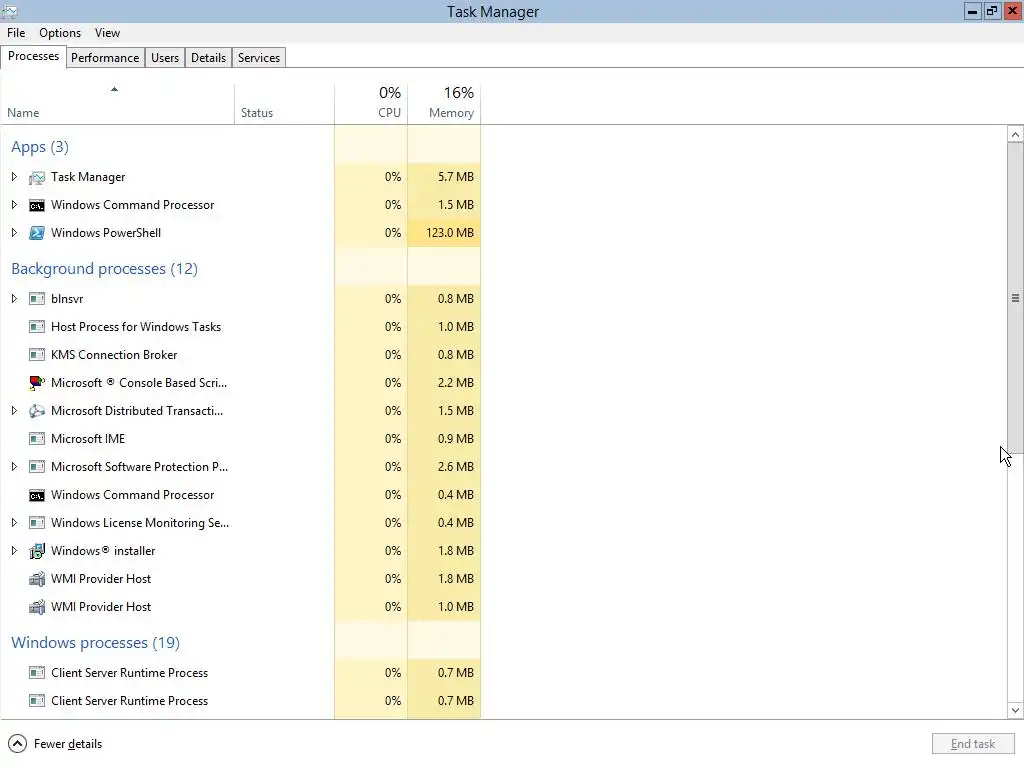Sort by the Name column header
Image resolution: width=1024 pixels, height=768 pixels.
(118, 104)
